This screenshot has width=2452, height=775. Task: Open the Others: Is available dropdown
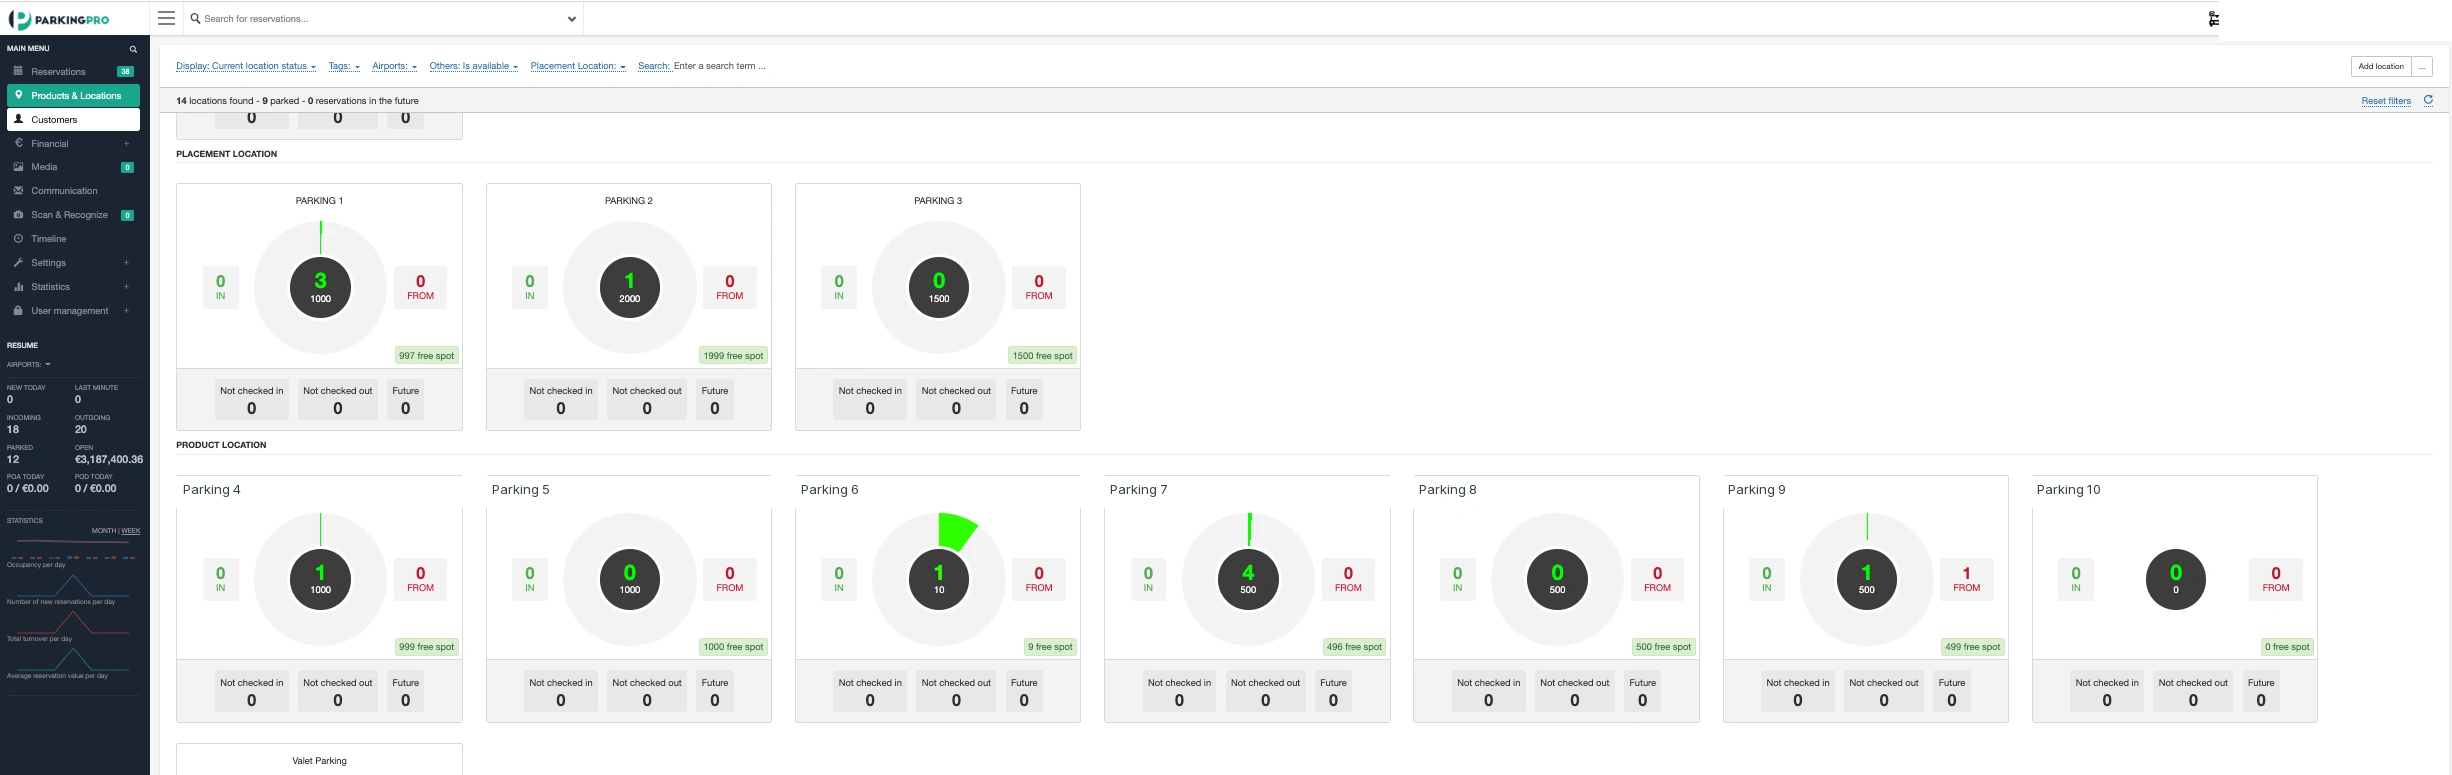tap(473, 66)
